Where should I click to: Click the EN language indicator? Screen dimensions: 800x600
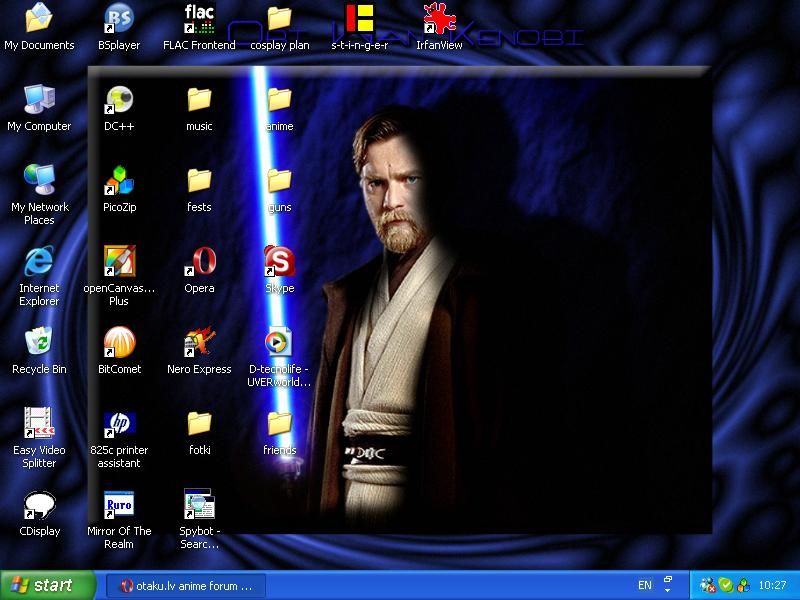click(645, 585)
